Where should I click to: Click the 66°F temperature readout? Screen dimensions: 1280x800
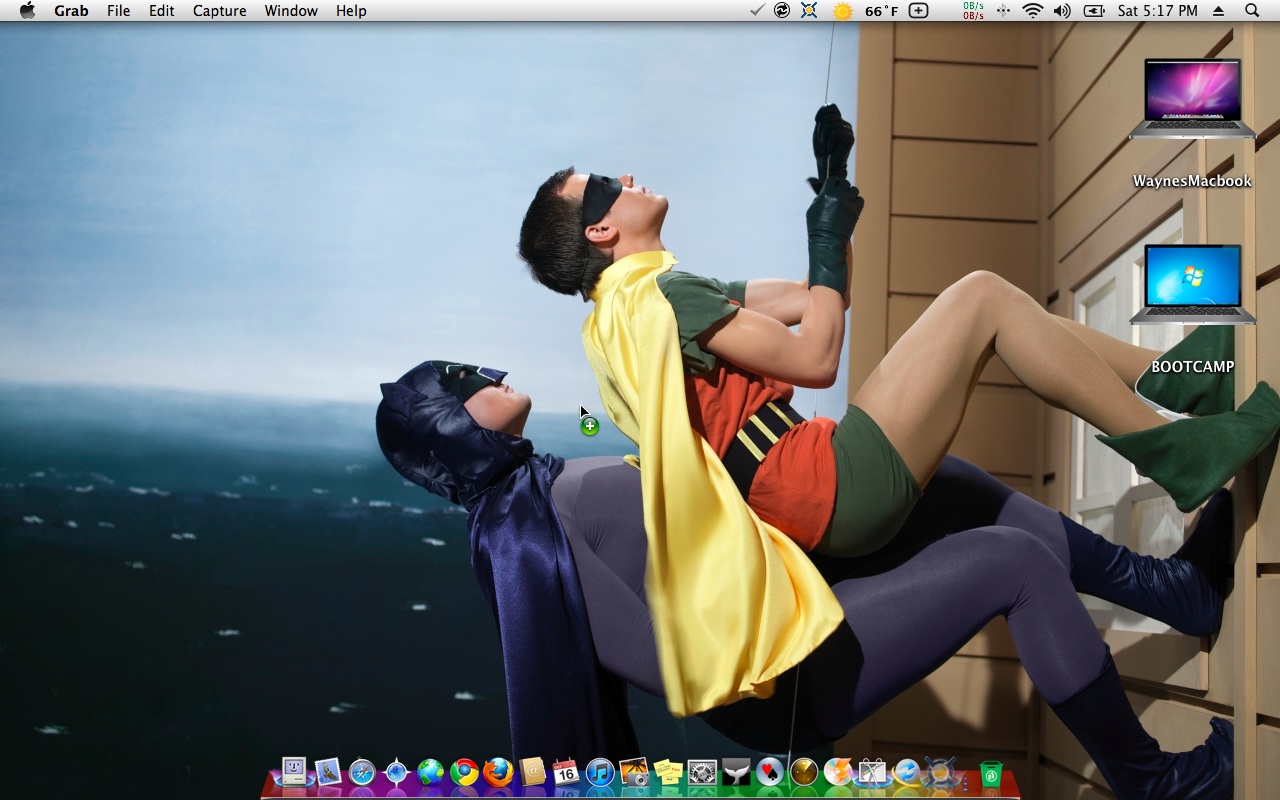point(882,11)
